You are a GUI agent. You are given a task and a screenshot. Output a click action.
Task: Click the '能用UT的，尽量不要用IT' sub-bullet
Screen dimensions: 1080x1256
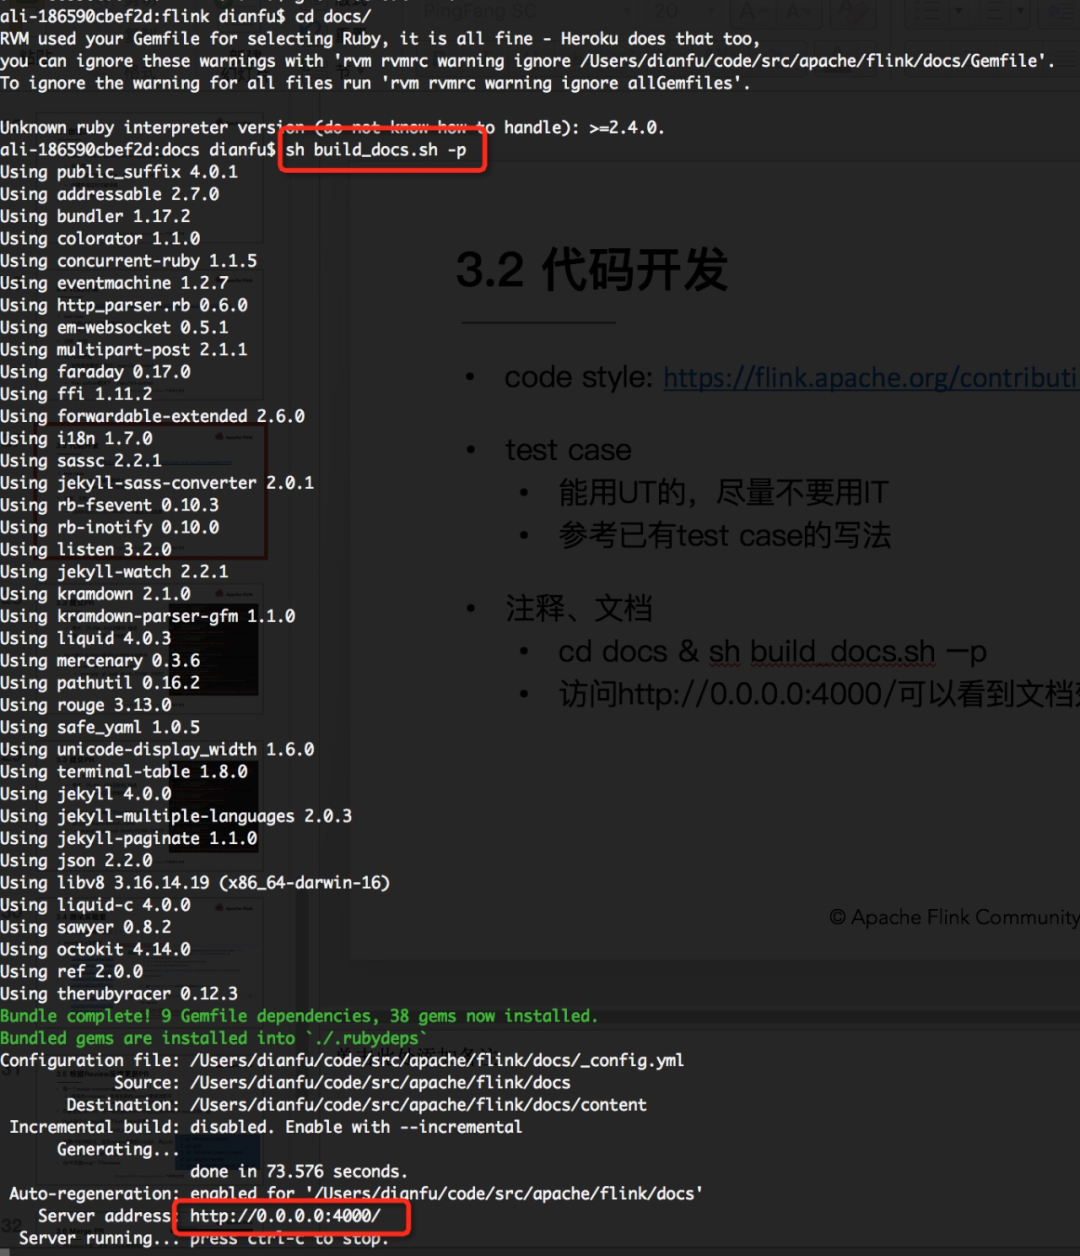point(723,492)
